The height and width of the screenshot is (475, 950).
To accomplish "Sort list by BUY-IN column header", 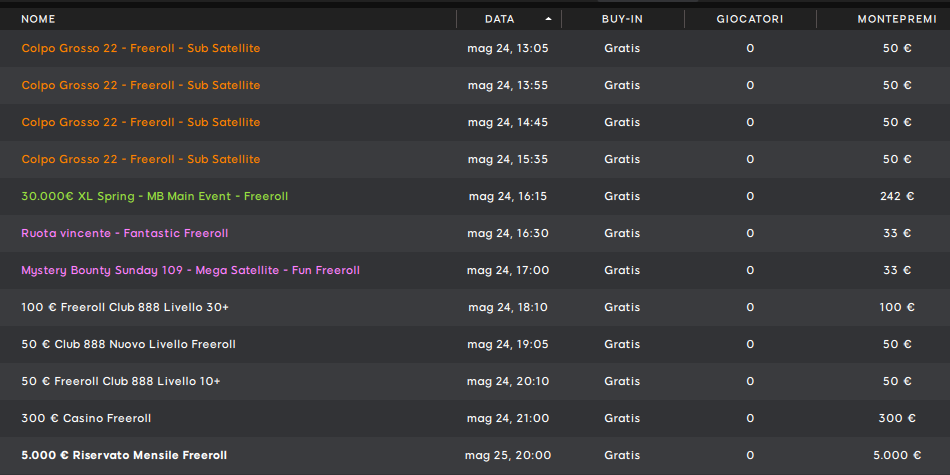I will (x=622, y=19).
